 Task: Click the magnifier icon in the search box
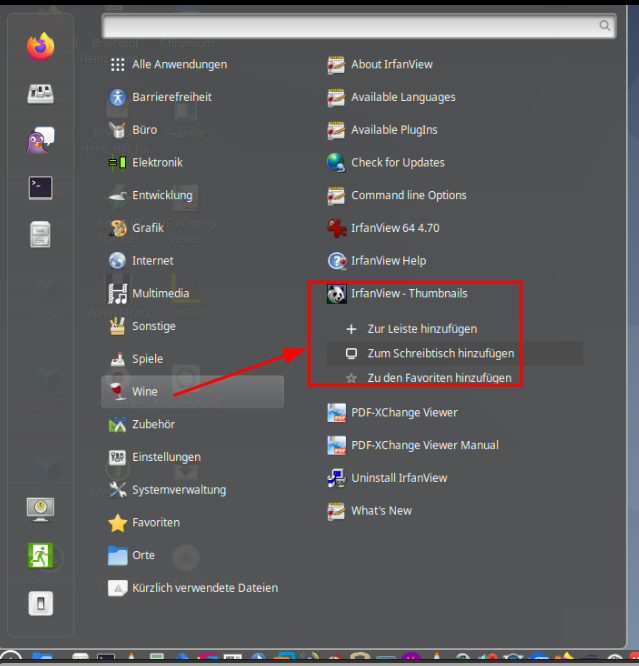point(605,25)
